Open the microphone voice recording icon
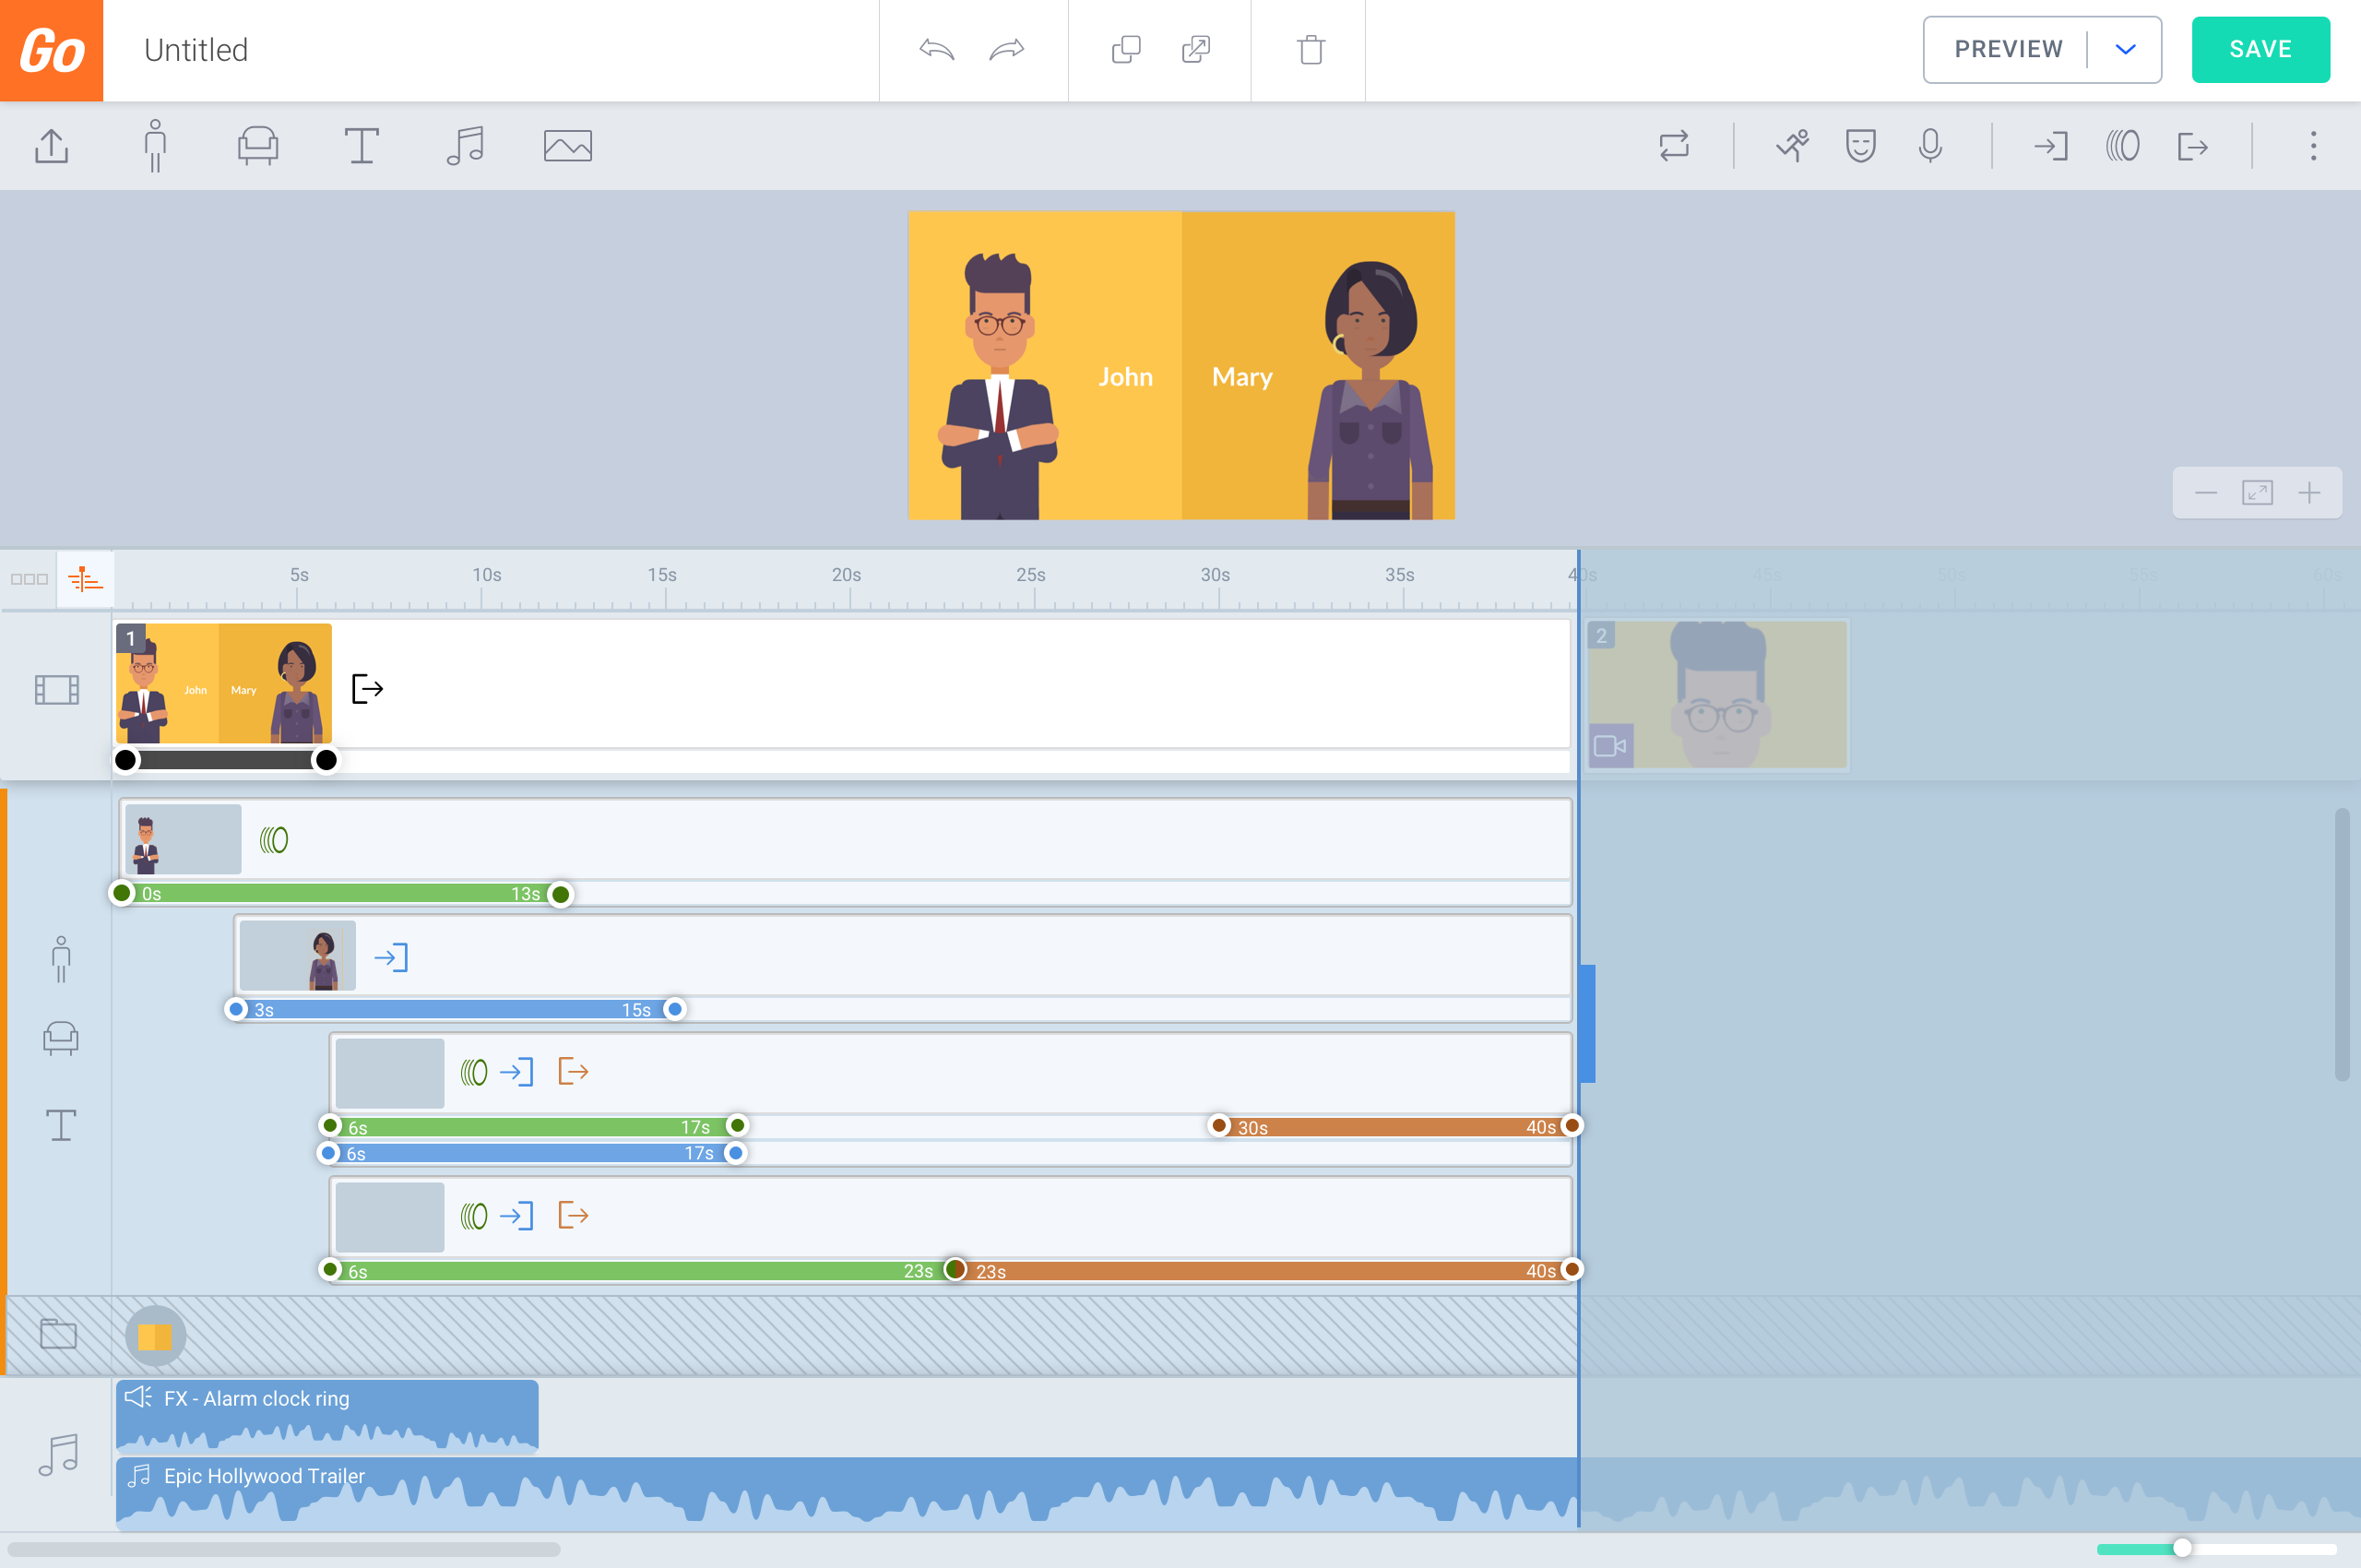The image size is (2361, 1568). pos(1930,146)
